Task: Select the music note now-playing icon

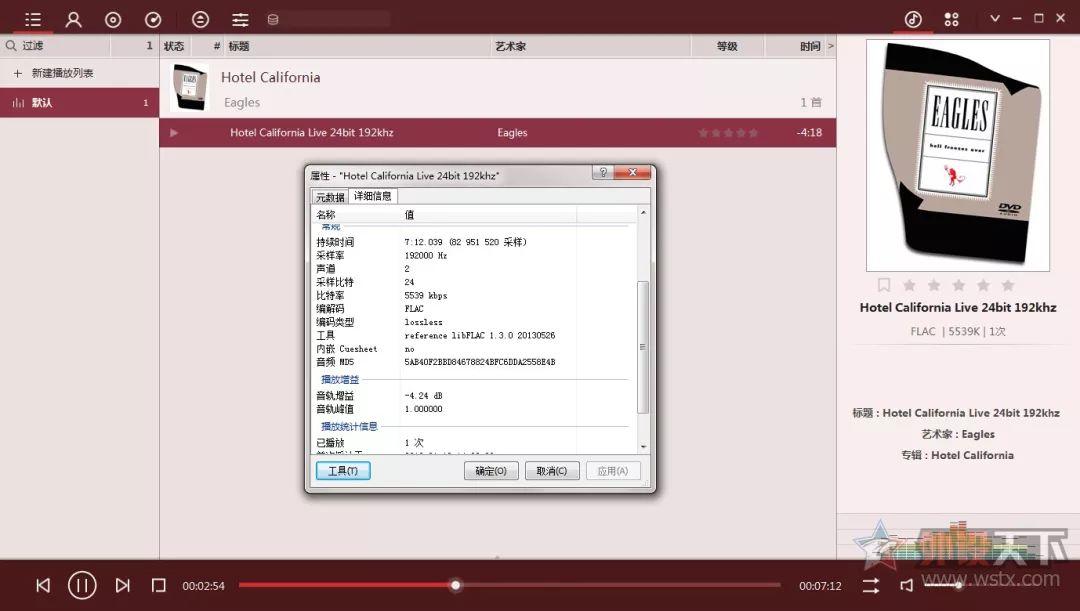Action: pyautogui.click(x=913, y=19)
